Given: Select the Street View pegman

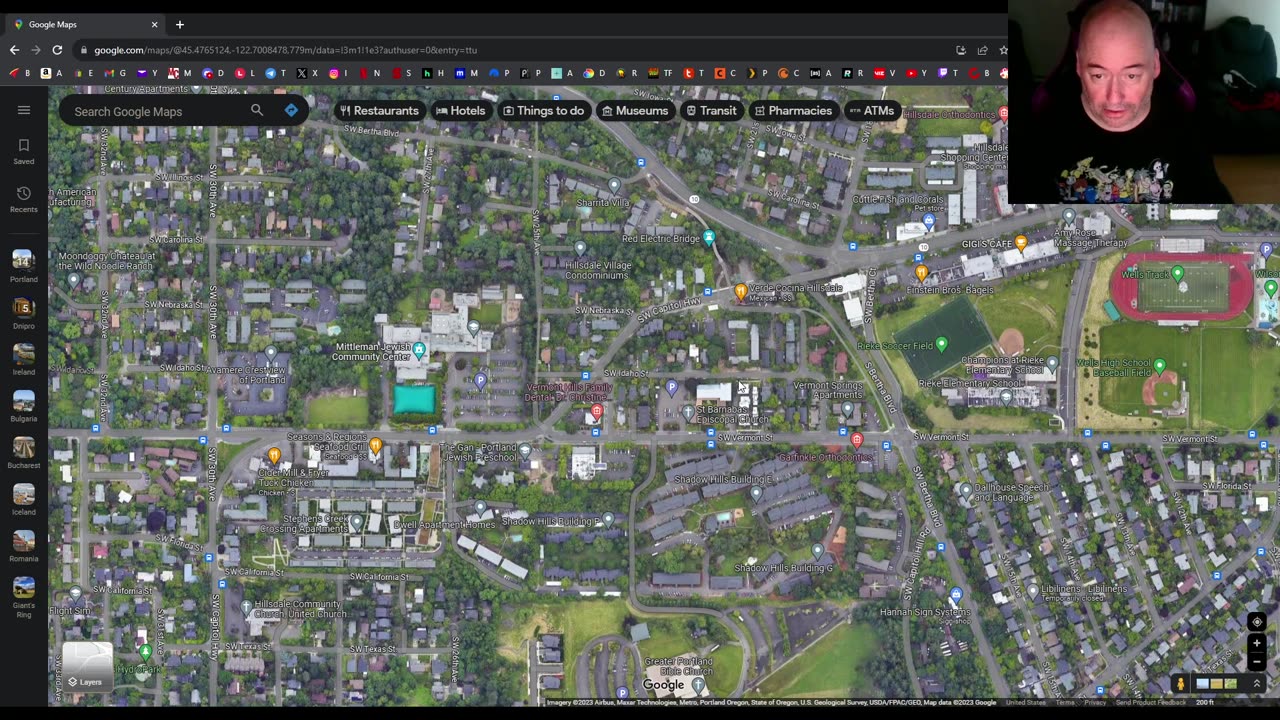Looking at the screenshot, I should click(x=1180, y=684).
